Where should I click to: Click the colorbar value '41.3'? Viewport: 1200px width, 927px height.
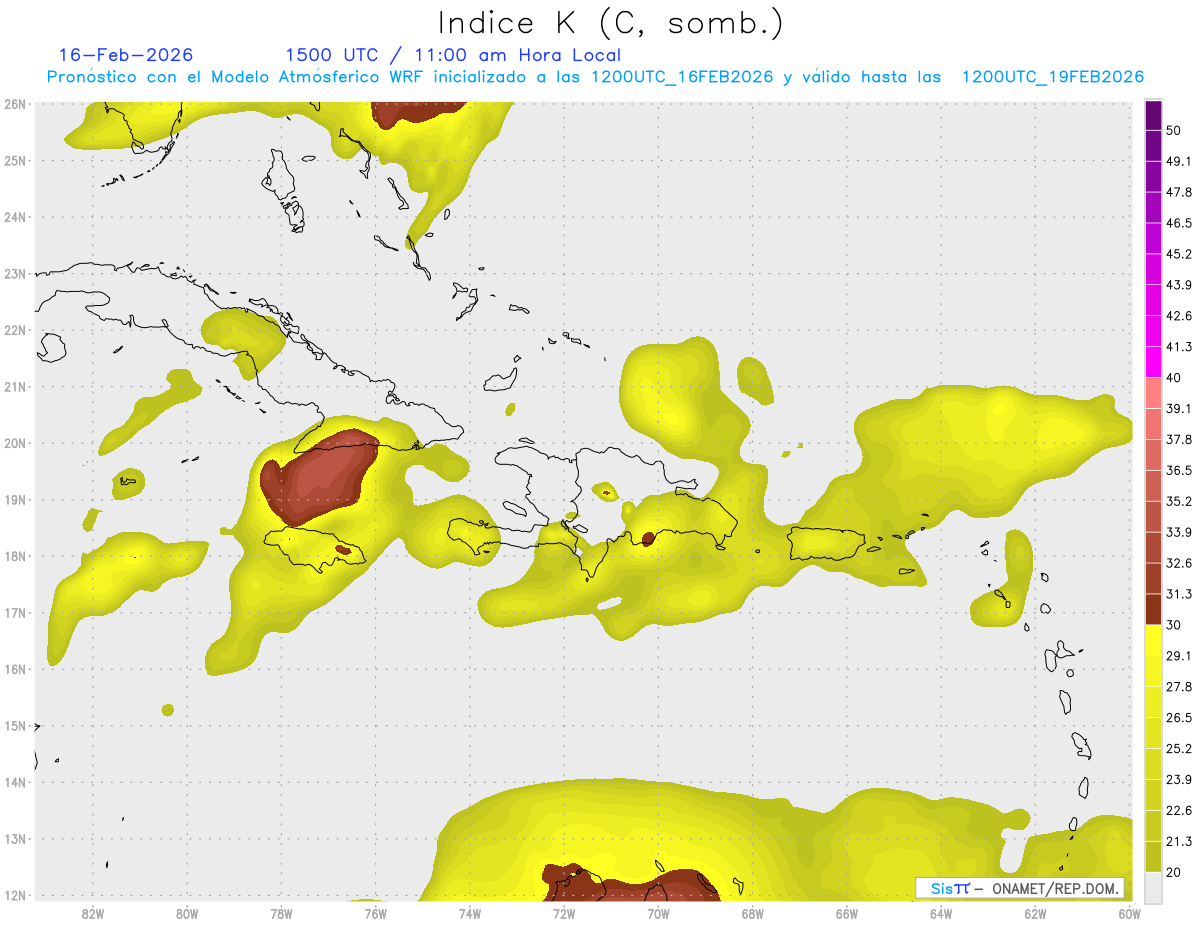coord(1178,347)
